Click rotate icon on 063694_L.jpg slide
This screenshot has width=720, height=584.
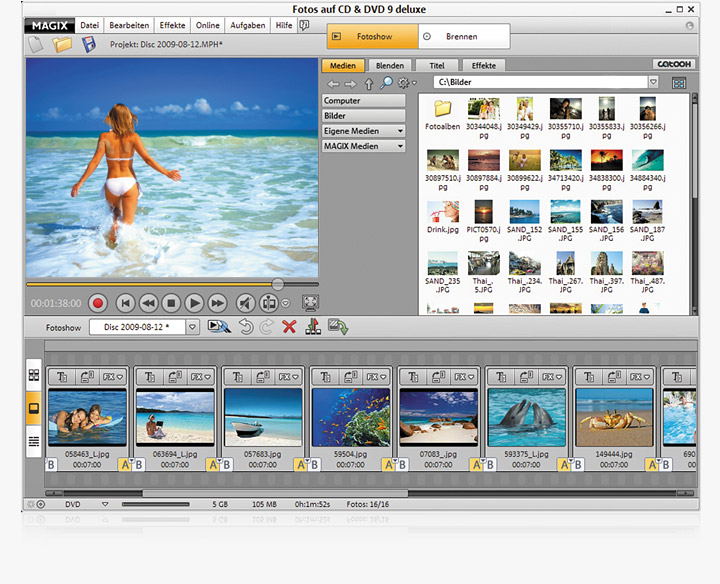(x=174, y=376)
